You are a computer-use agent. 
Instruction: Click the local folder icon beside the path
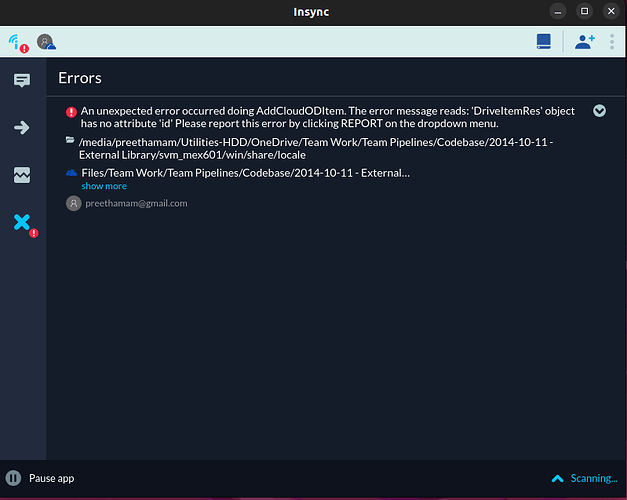pyautogui.click(x=70, y=140)
